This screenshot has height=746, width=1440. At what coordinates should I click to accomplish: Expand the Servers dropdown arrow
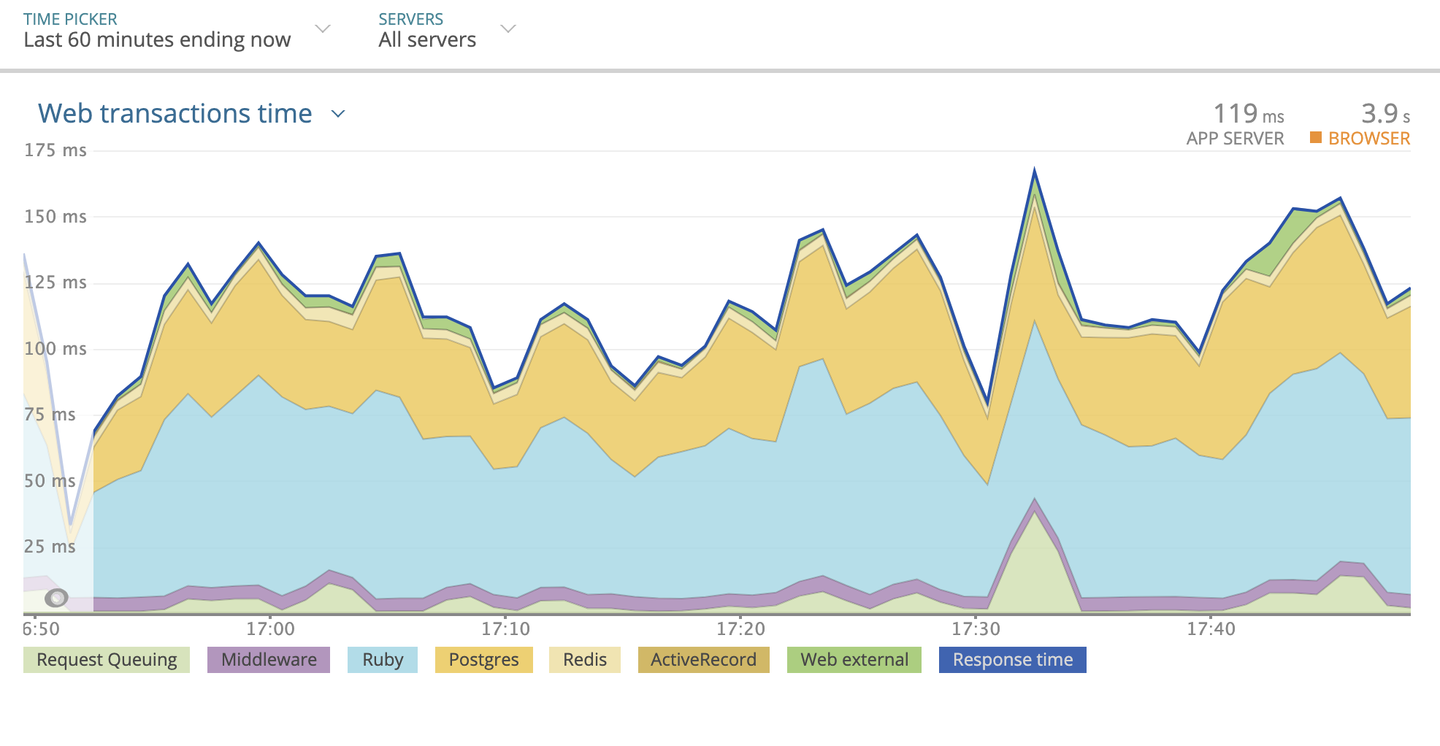coord(508,29)
